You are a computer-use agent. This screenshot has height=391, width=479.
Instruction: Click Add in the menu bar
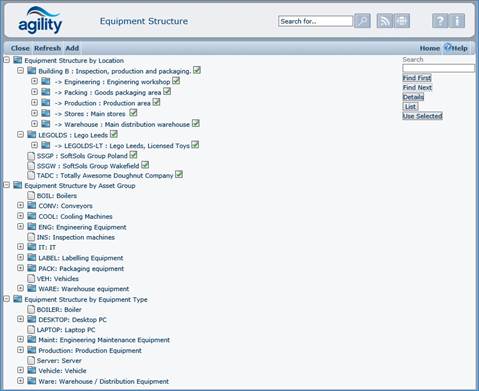tap(72, 48)
